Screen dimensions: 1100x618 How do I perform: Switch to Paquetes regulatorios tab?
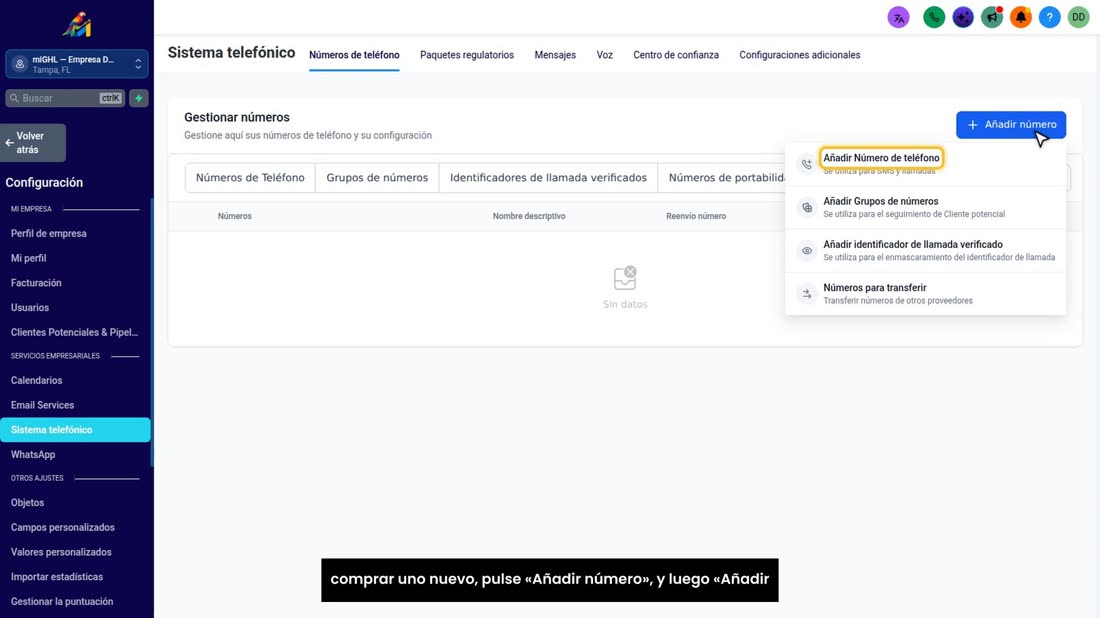pyautogui.click(x=467, y=55)
